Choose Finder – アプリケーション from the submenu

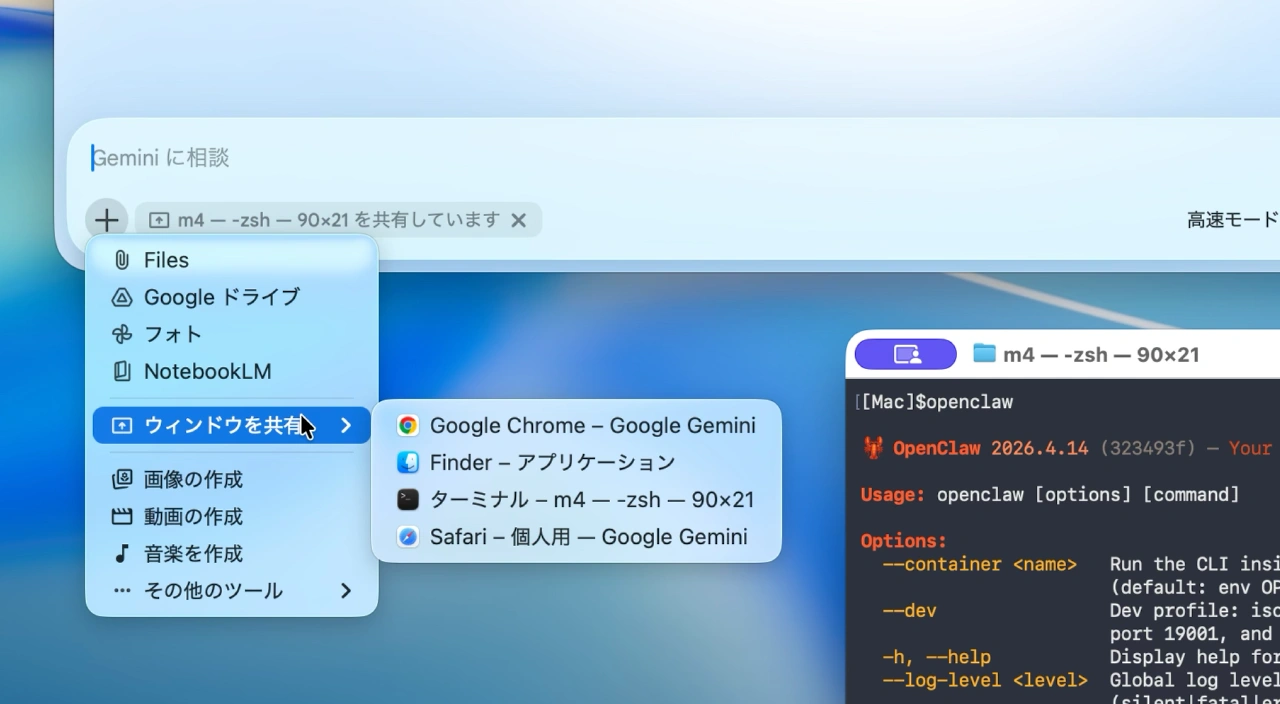[x=550, y=462]
